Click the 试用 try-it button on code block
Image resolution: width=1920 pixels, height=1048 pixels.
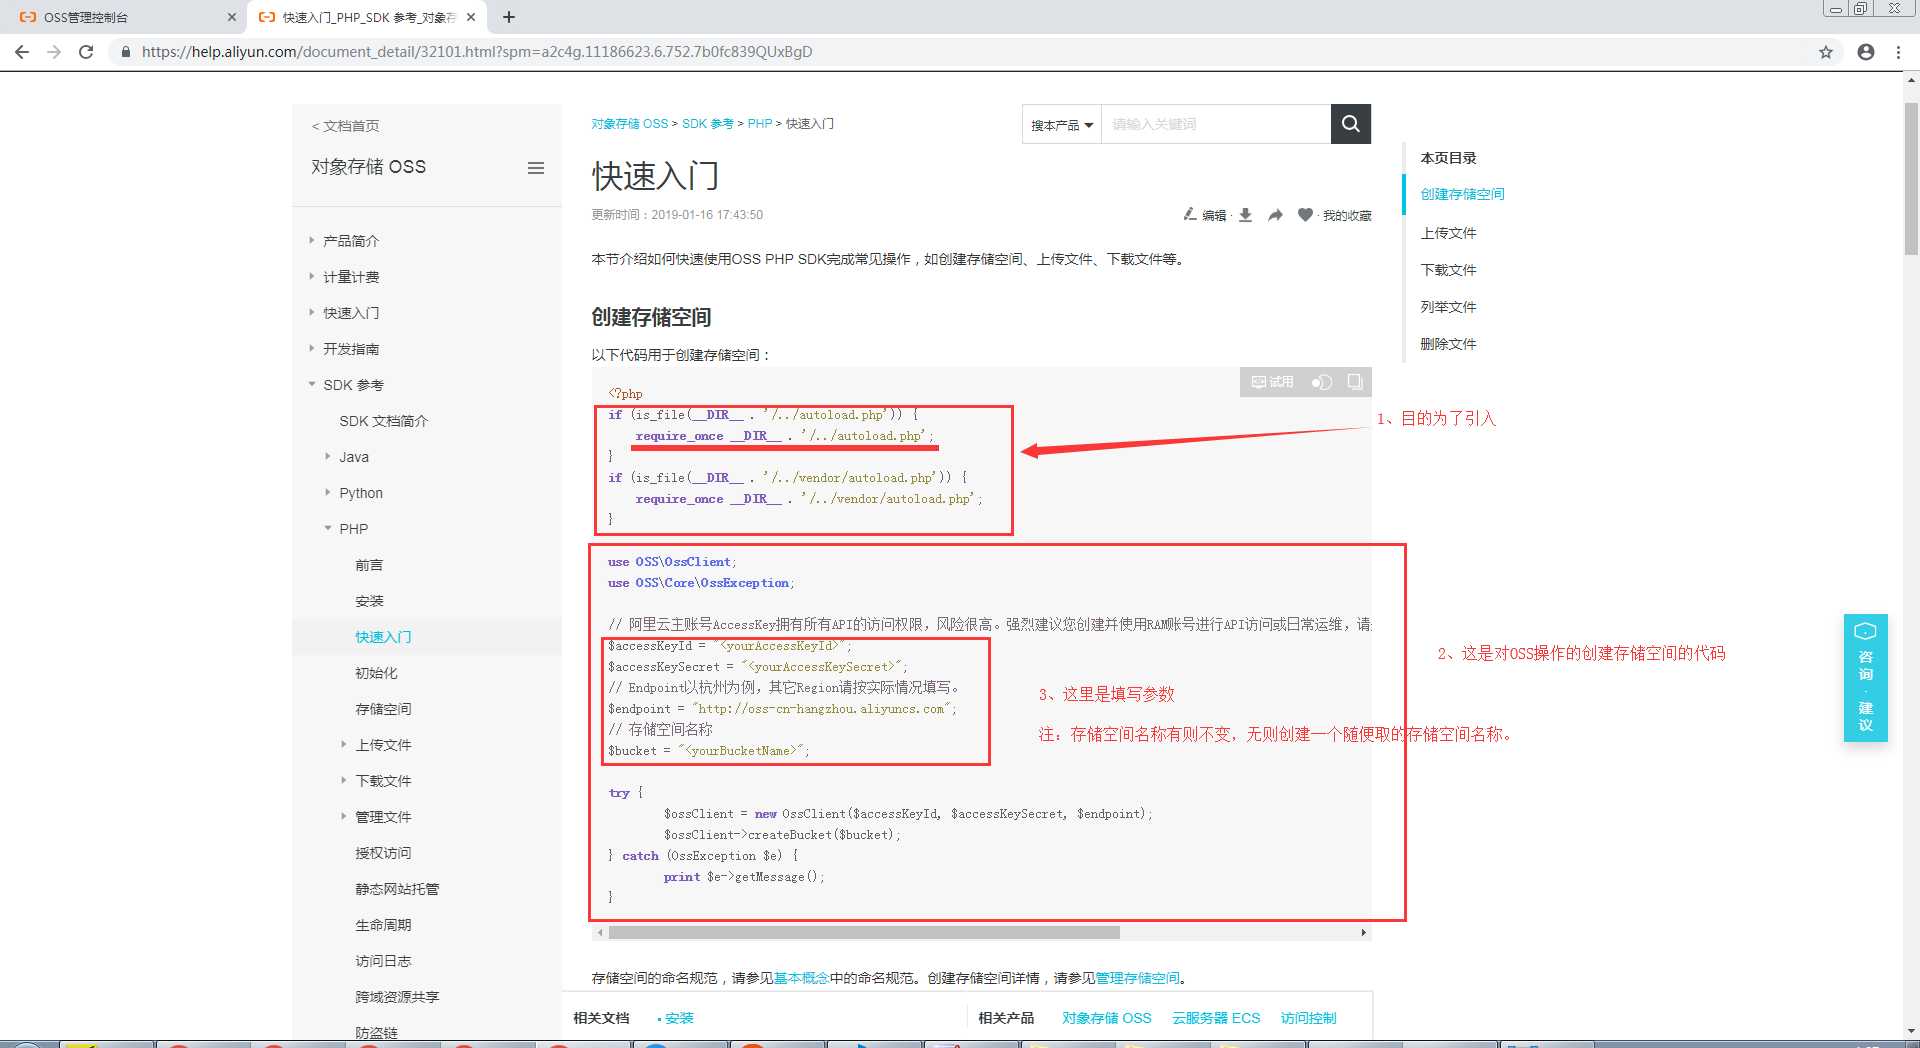pos(1272,382)
